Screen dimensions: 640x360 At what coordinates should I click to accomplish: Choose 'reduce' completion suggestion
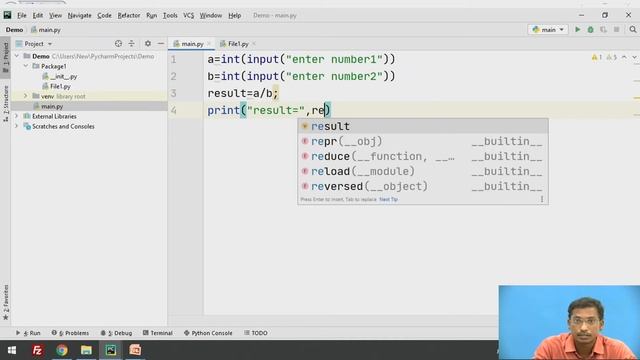422,156
